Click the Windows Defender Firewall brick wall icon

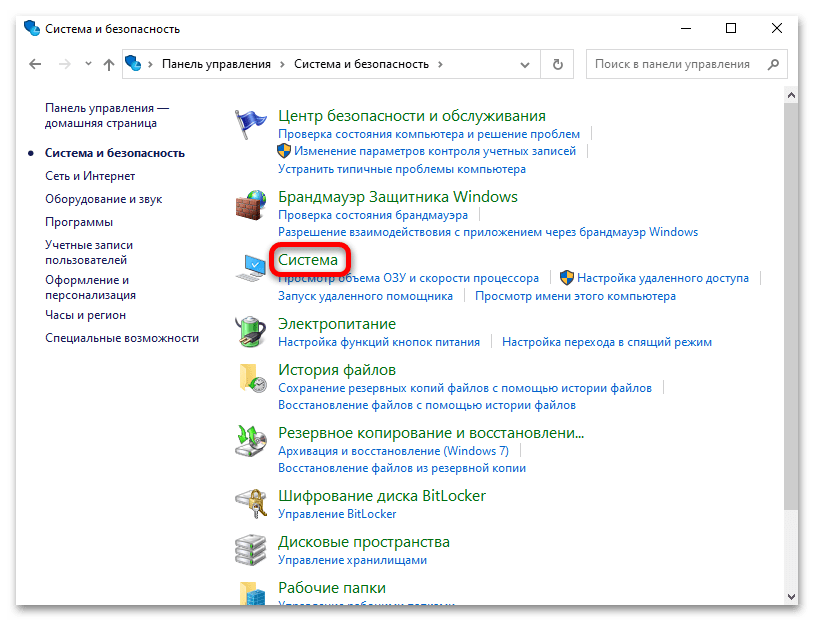click(x=251, y=205)
